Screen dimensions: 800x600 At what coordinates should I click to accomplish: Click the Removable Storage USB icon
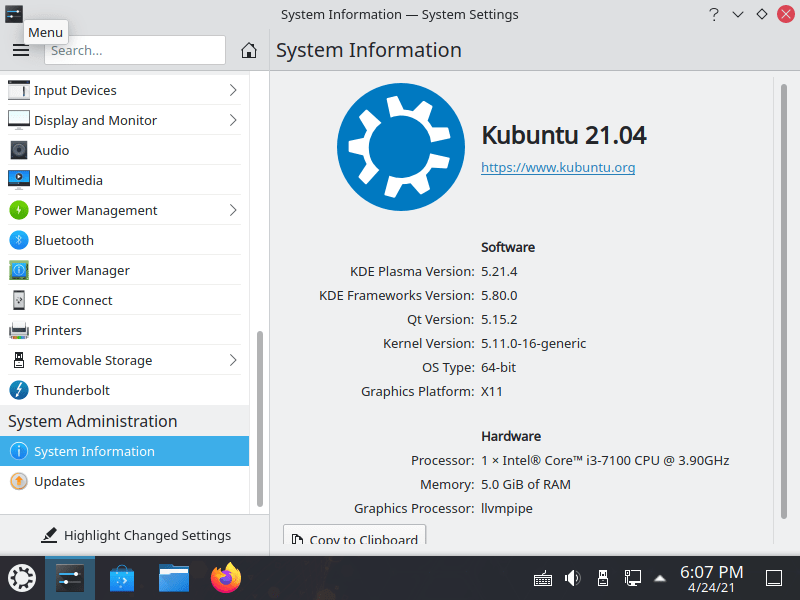tap(19, 360)
